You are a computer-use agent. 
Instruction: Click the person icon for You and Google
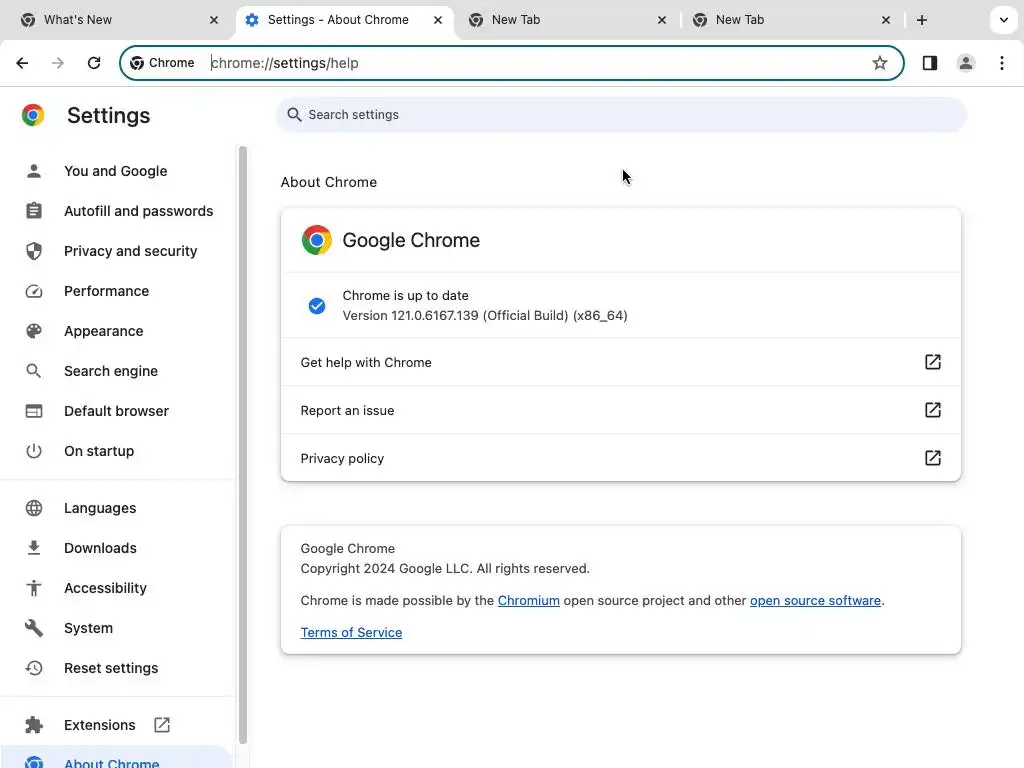click(34, 171)
